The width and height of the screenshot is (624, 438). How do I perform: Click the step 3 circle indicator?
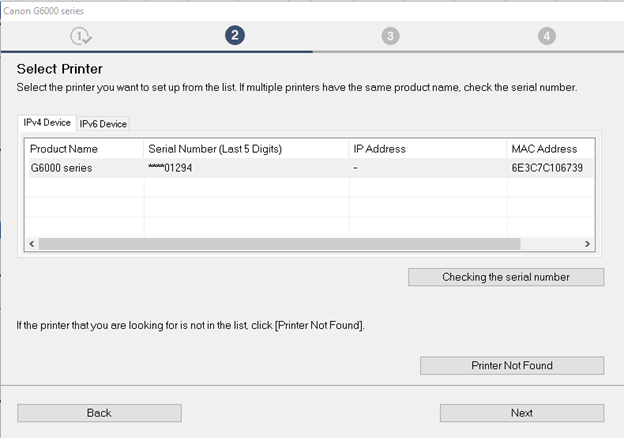(x=390, y=36)
